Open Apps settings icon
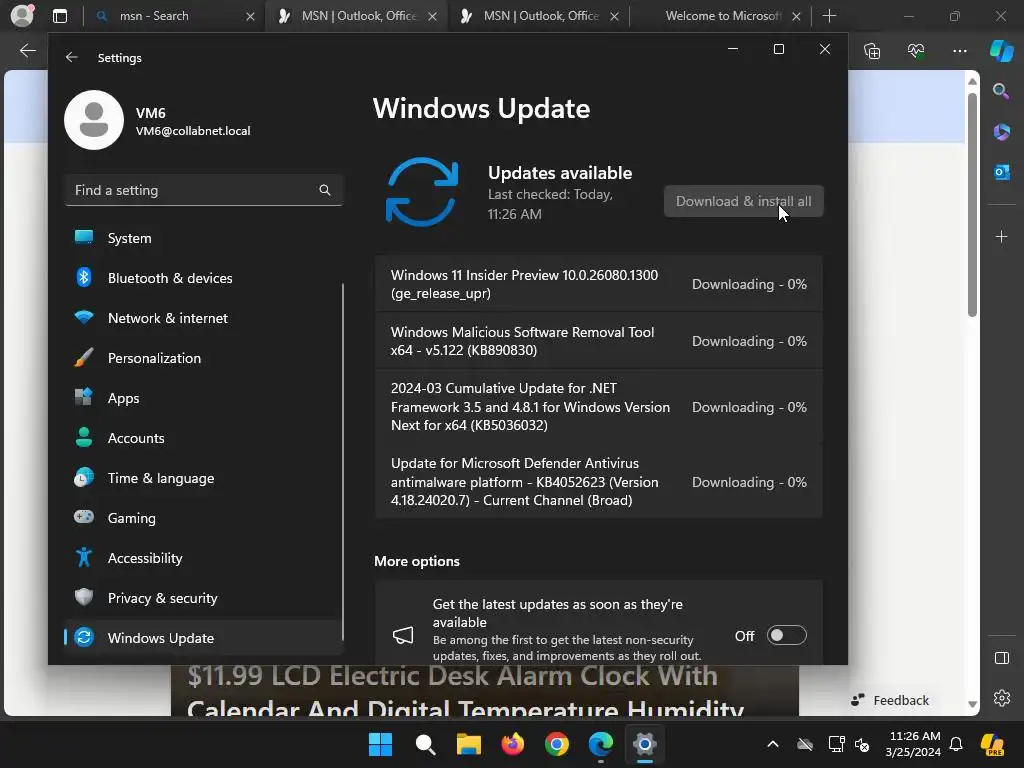The height and width of the screenshot is (768, 1024). (x=84, y=397)
